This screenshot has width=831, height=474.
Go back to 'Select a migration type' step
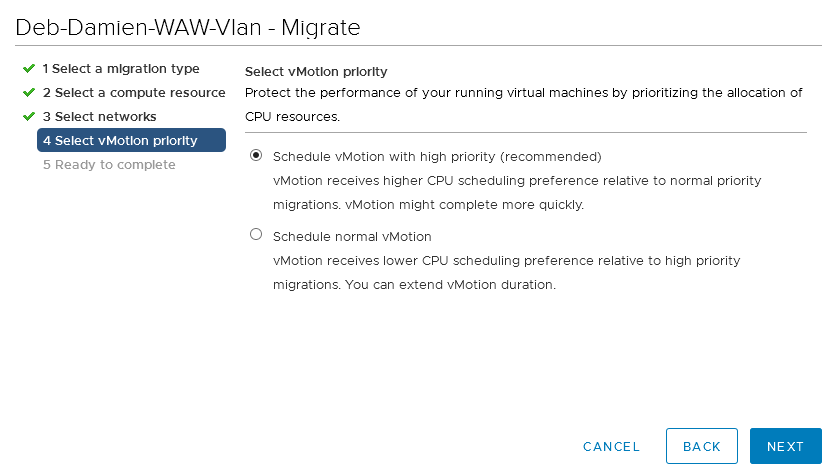pyautogui.click(x=121, y=69)
